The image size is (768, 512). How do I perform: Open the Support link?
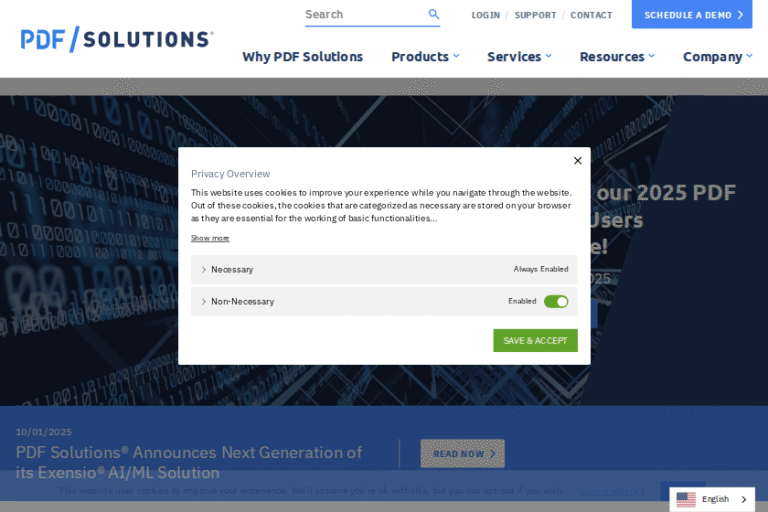[x=535, y=15]
